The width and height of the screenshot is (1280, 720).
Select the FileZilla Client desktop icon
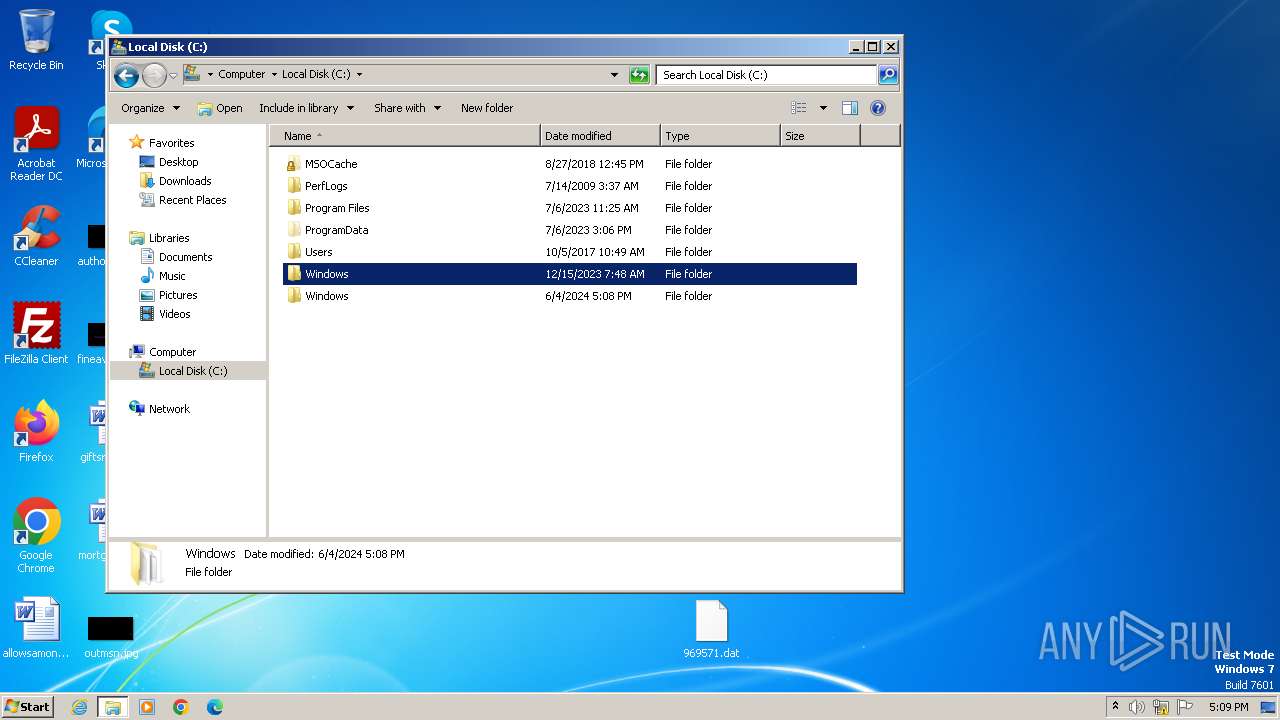[36, 334]
